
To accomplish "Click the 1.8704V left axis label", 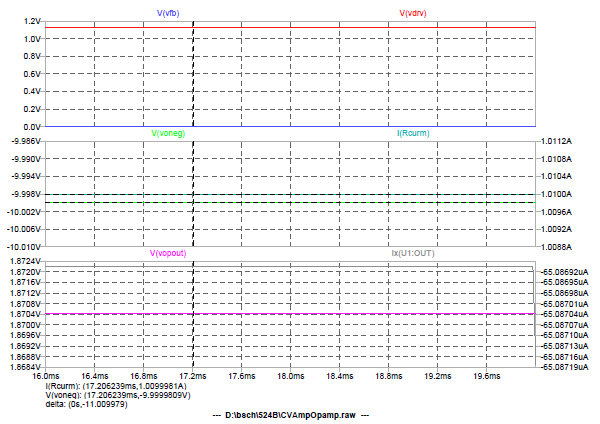I will (x=27, y=314).
